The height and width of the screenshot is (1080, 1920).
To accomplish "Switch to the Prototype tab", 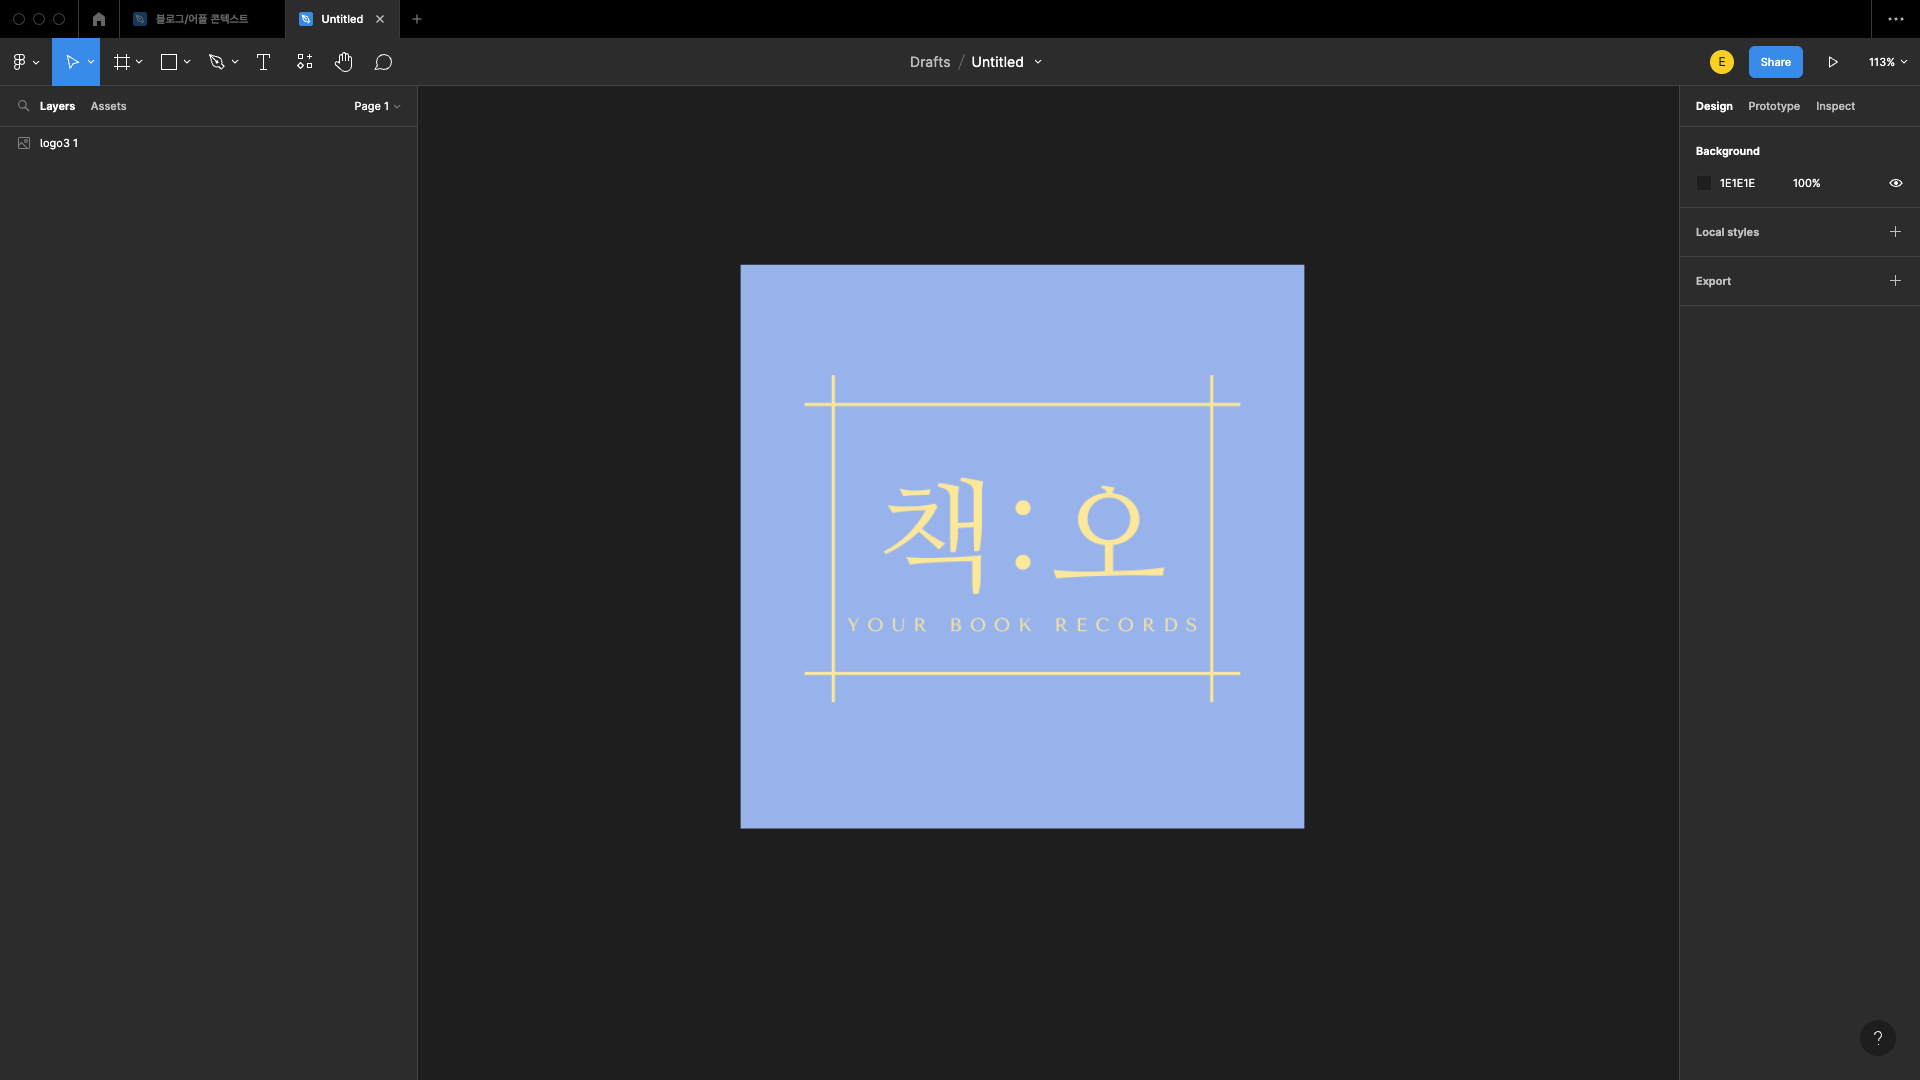I will point(1773,106).
